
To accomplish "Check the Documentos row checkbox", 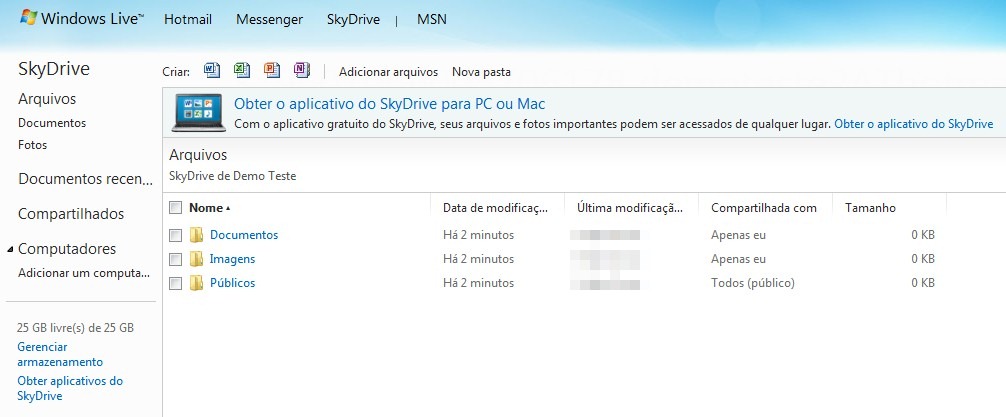I will (x=175, y=235).
